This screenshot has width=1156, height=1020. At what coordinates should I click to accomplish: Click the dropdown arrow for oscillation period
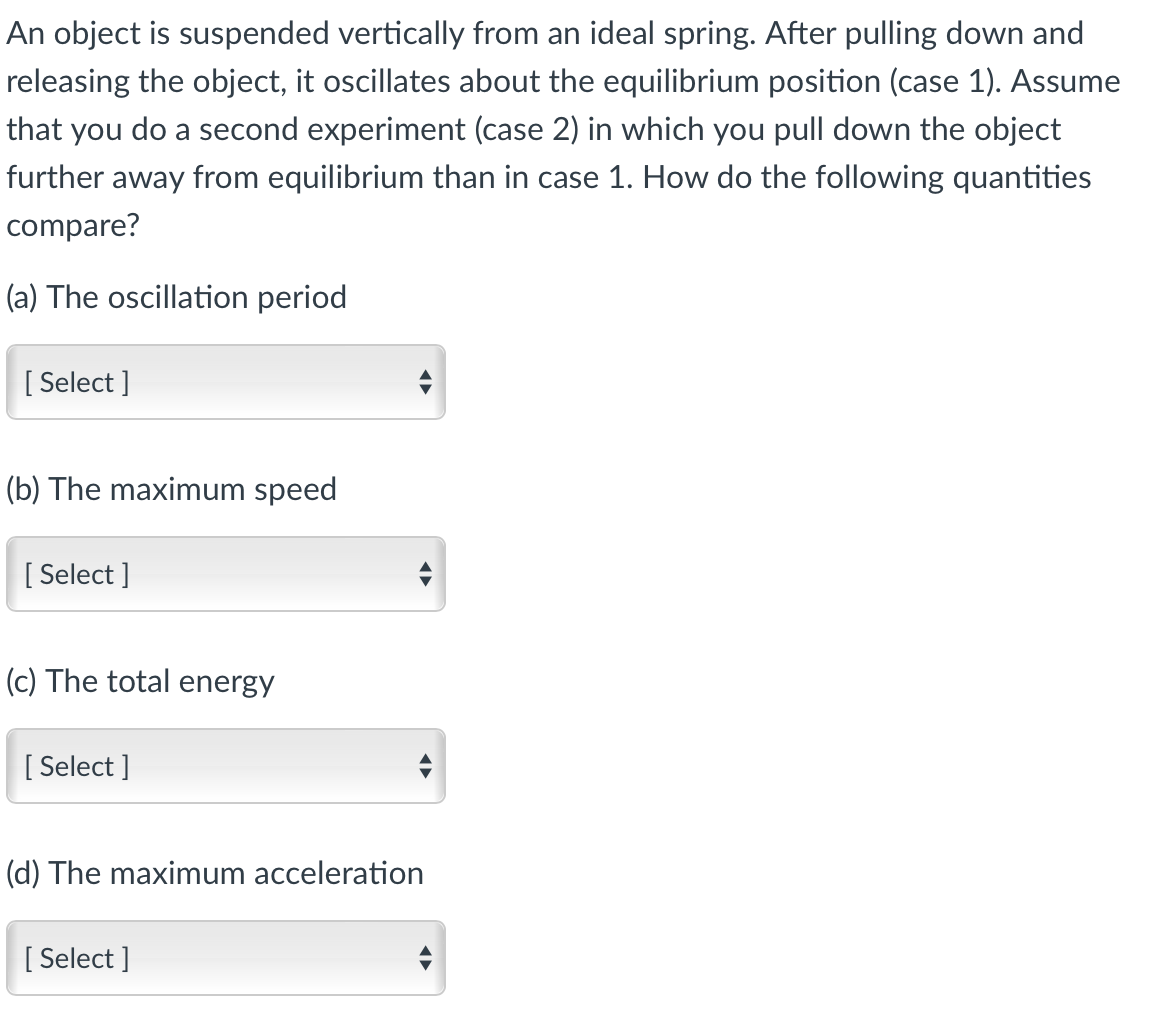(x=425, y=382)
